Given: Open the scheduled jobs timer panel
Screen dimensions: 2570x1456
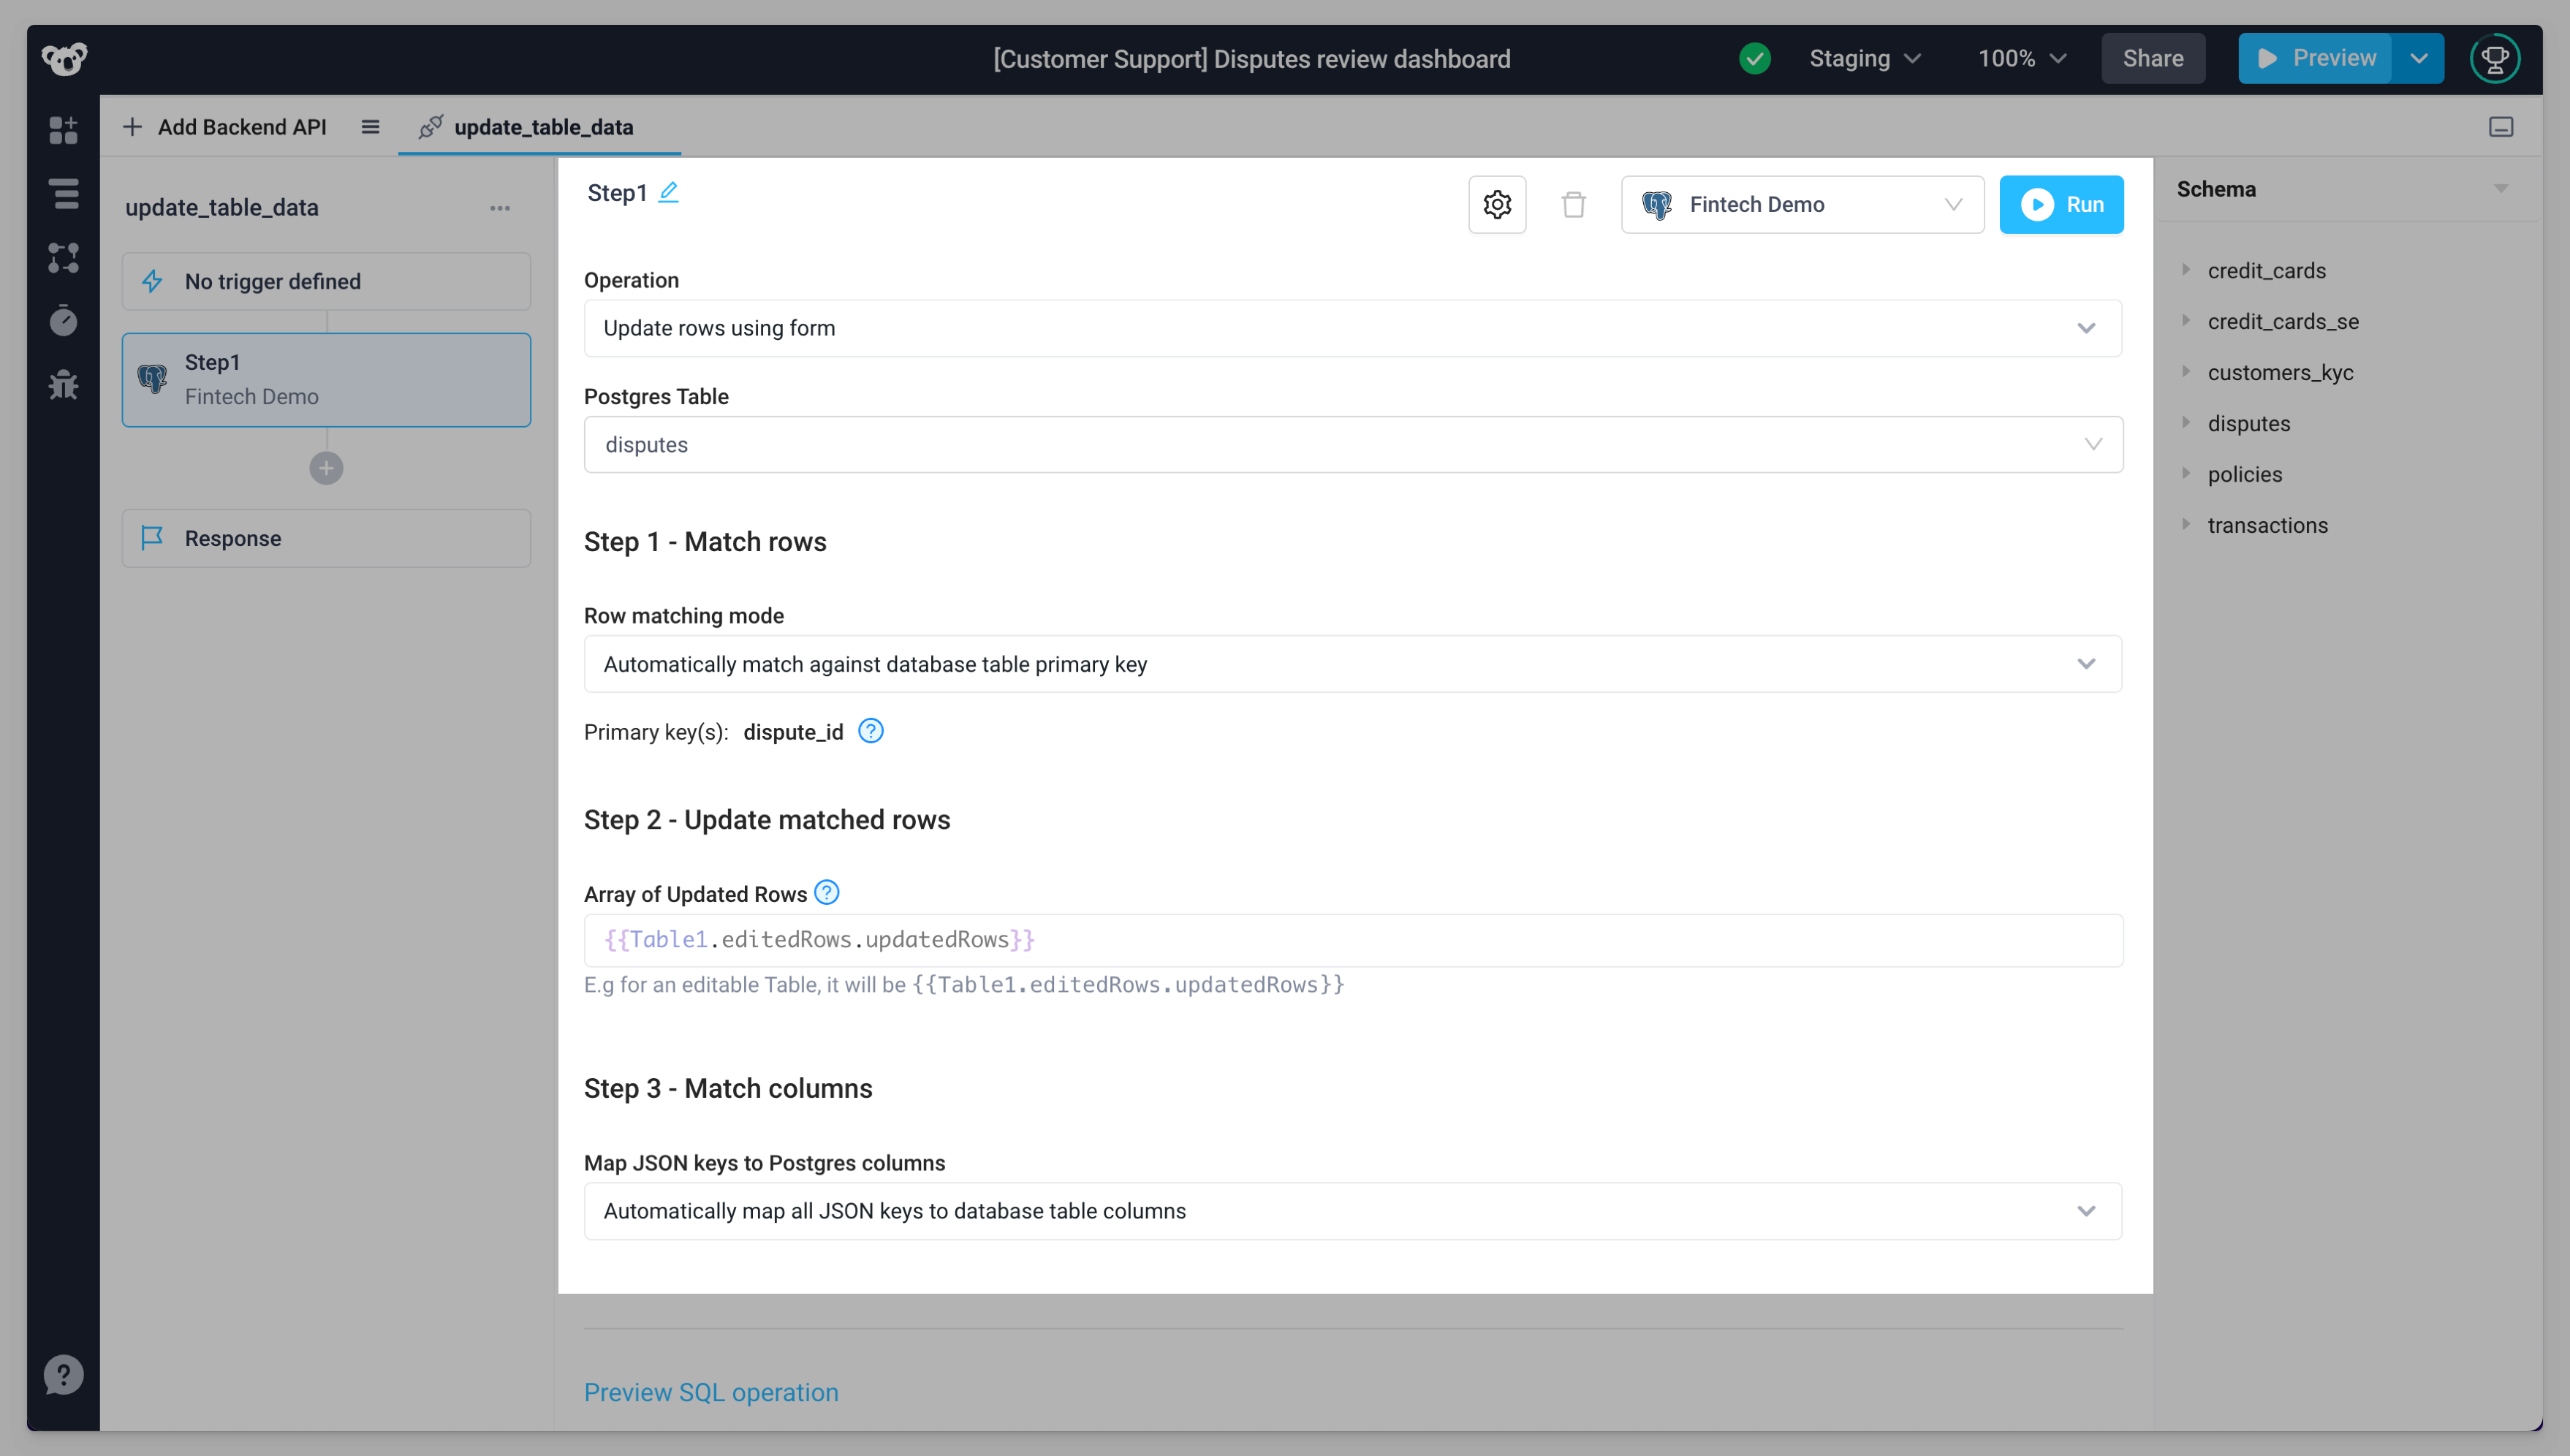Looking at the screenshot, I should tap(63, 321).
